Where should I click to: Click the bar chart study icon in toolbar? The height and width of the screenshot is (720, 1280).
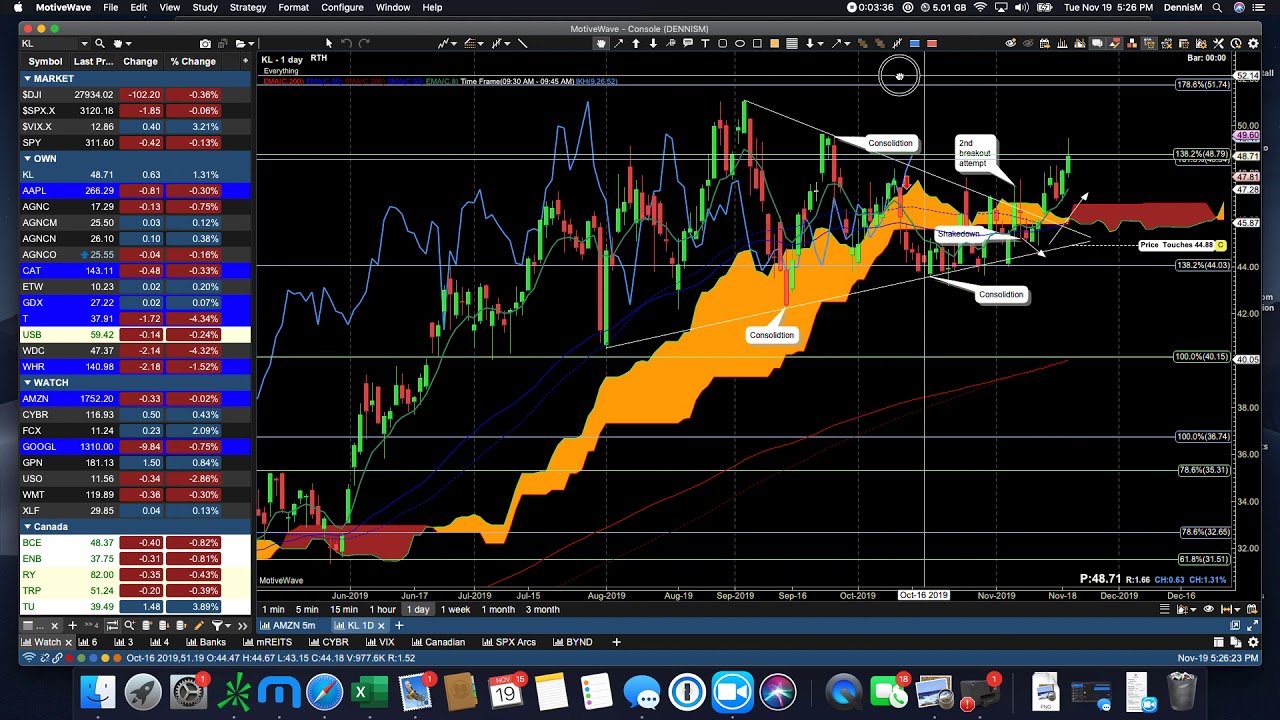[x=1062, y=43]
